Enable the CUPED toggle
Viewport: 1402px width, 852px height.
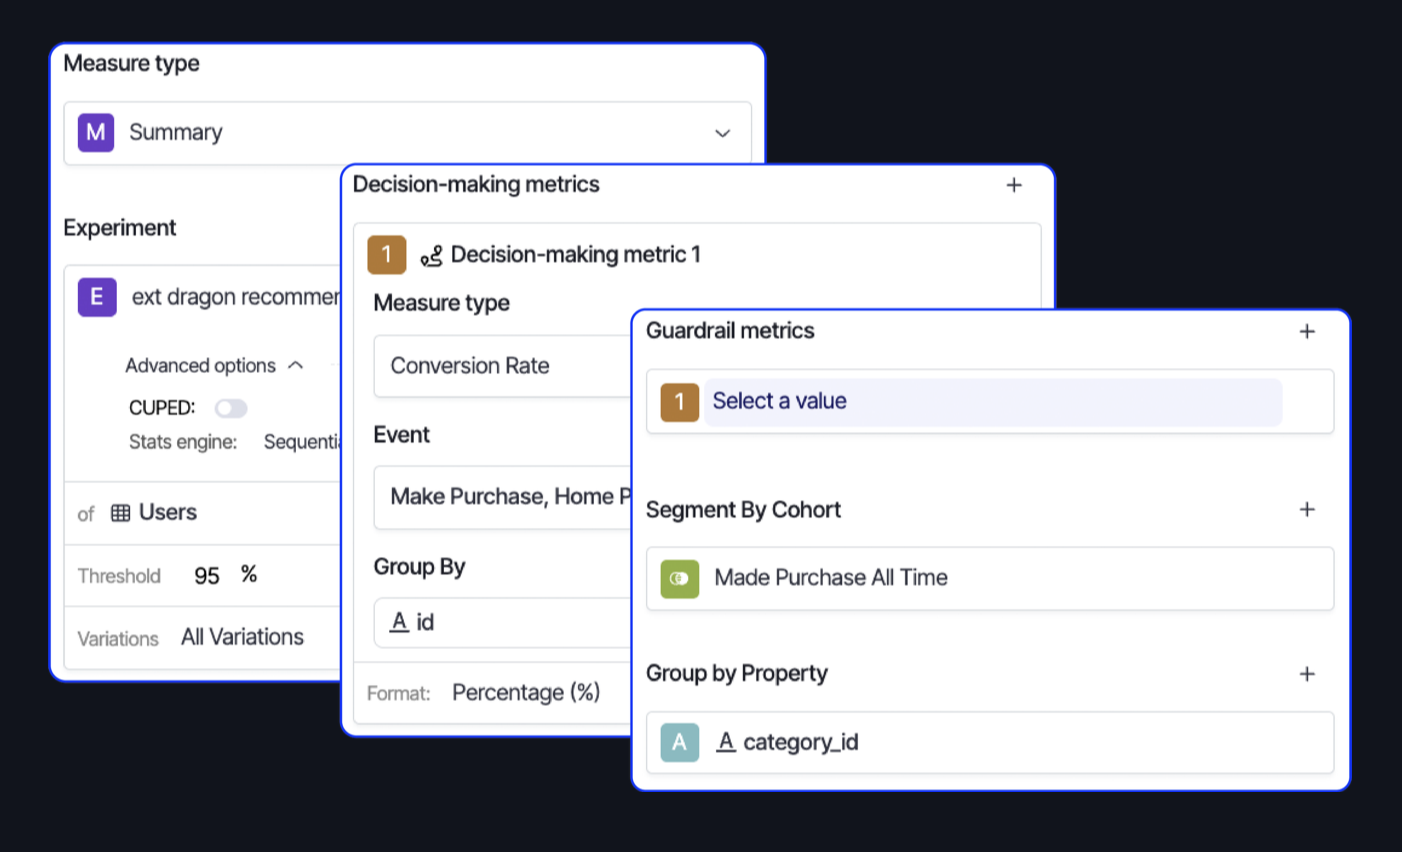tap(231, 408)
